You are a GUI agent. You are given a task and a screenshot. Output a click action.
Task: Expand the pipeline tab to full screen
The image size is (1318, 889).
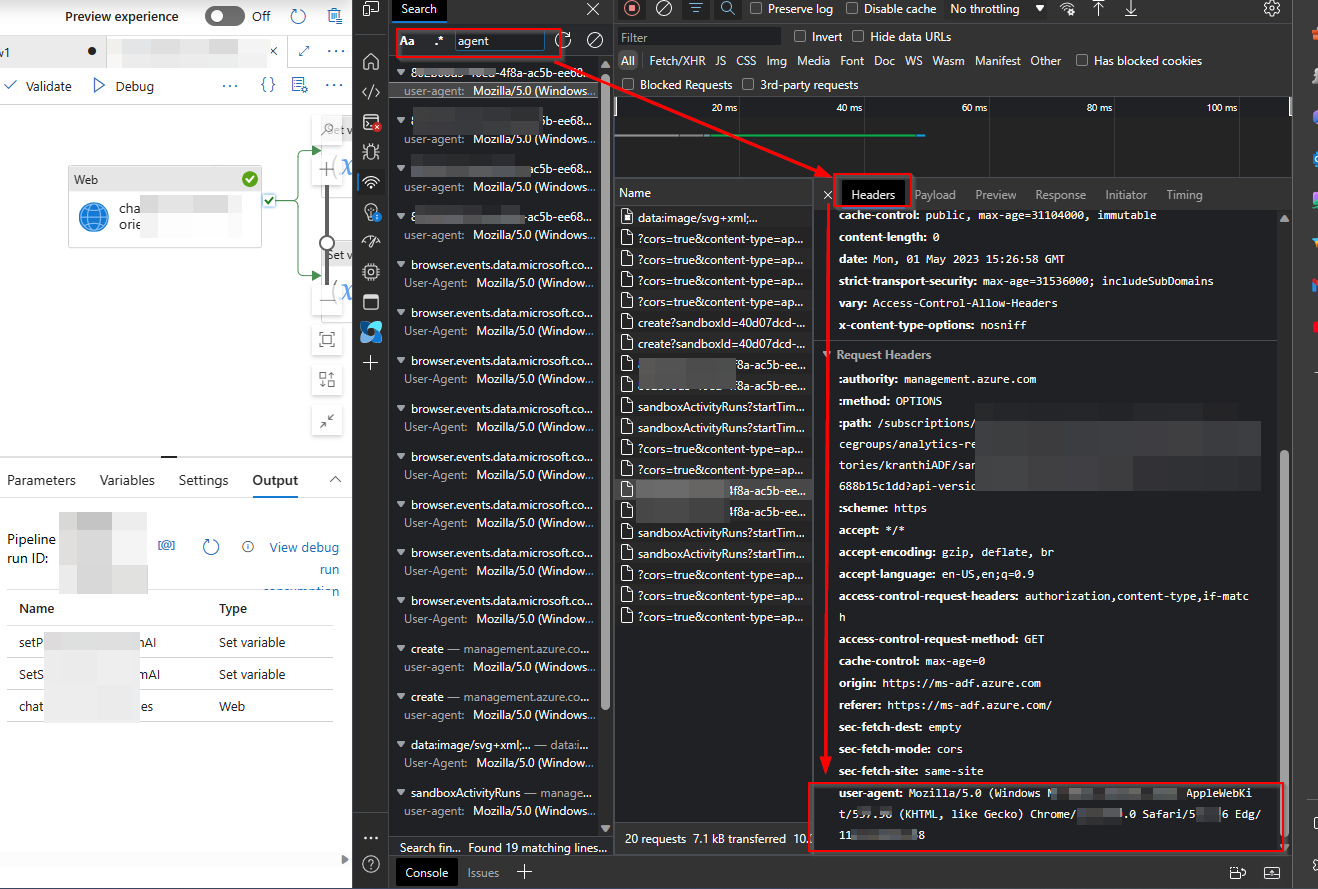point(305,50)
